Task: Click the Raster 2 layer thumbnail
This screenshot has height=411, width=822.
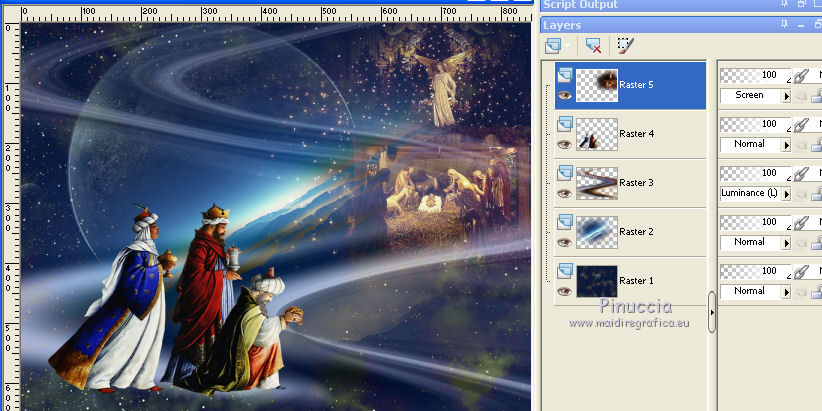Action: (x=597, y=232)
